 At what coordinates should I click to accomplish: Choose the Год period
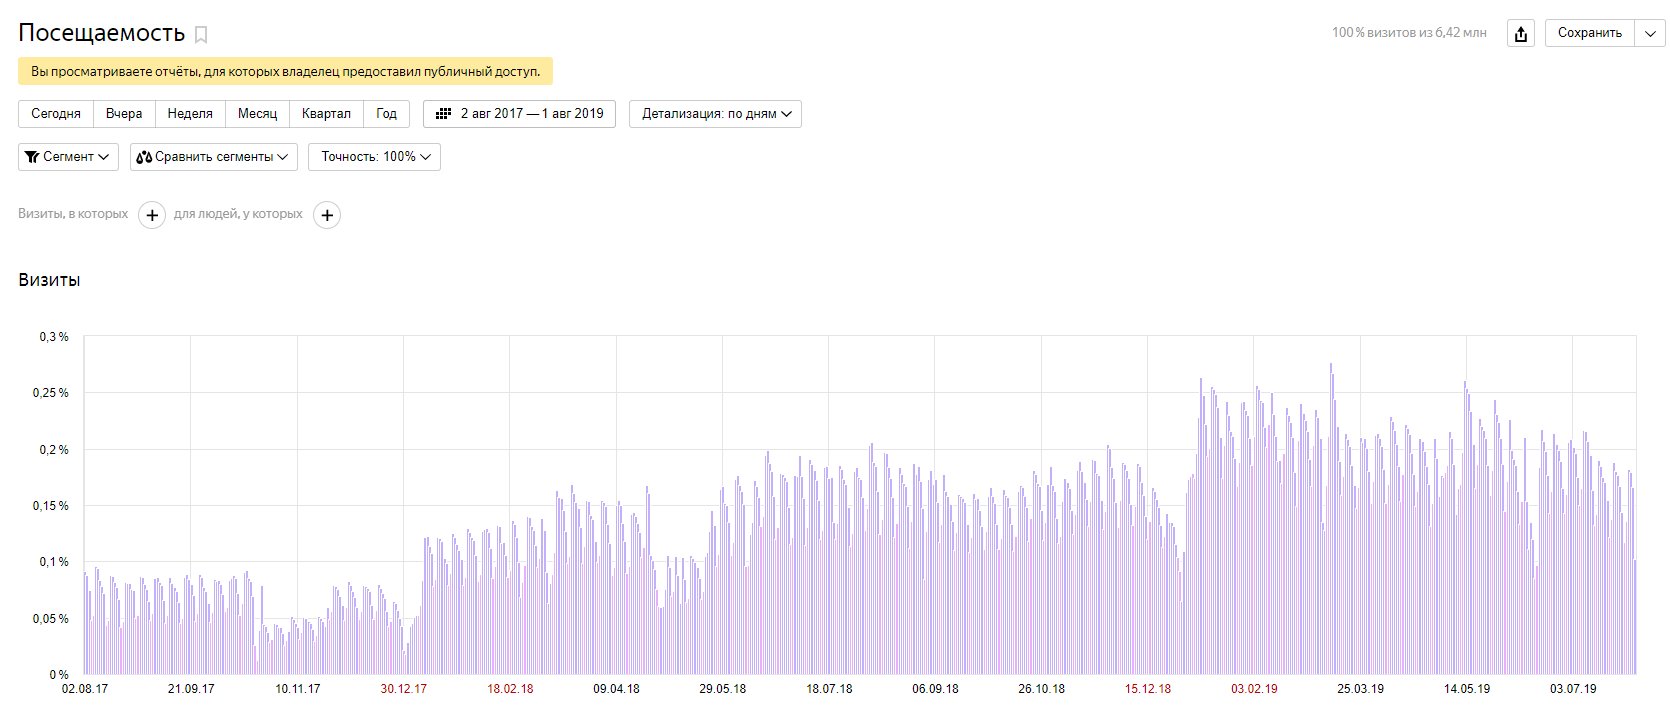click(386, 114)
